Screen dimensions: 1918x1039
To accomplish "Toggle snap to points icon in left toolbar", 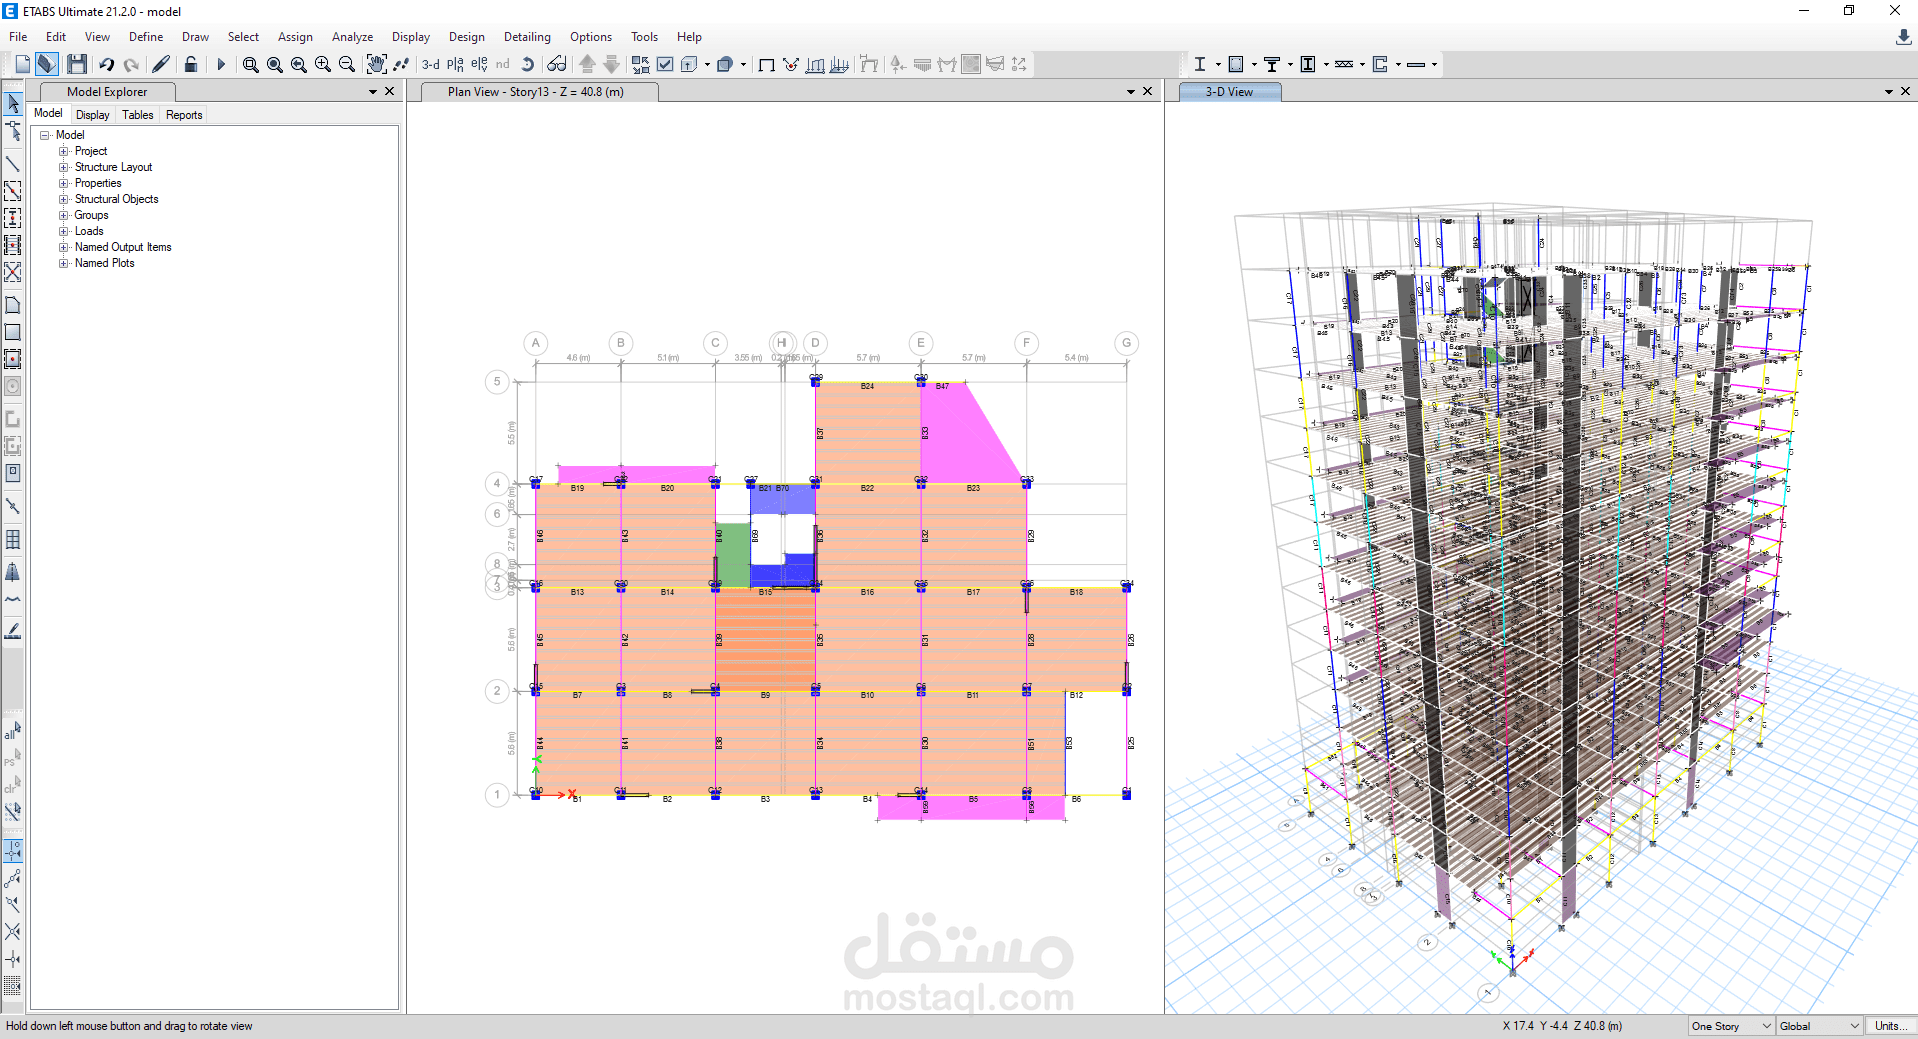I will point(13,851).
